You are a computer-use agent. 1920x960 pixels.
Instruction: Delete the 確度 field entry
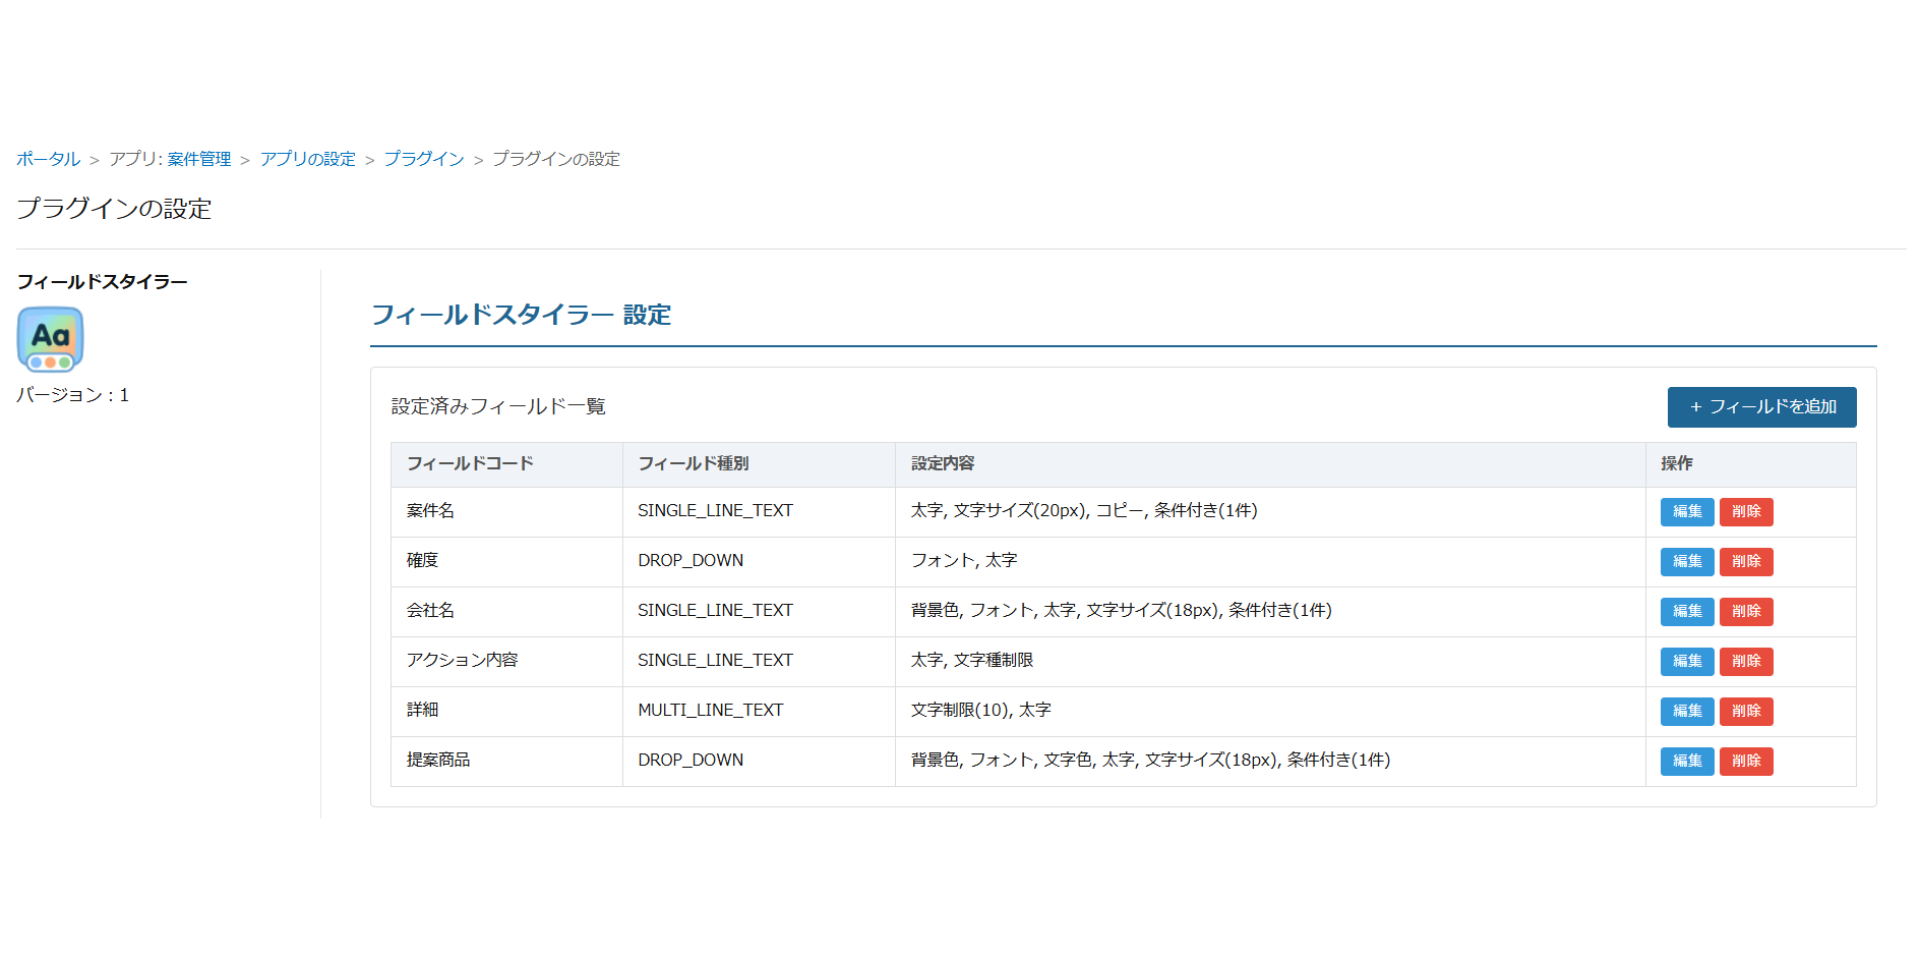tap(1745, 562)
